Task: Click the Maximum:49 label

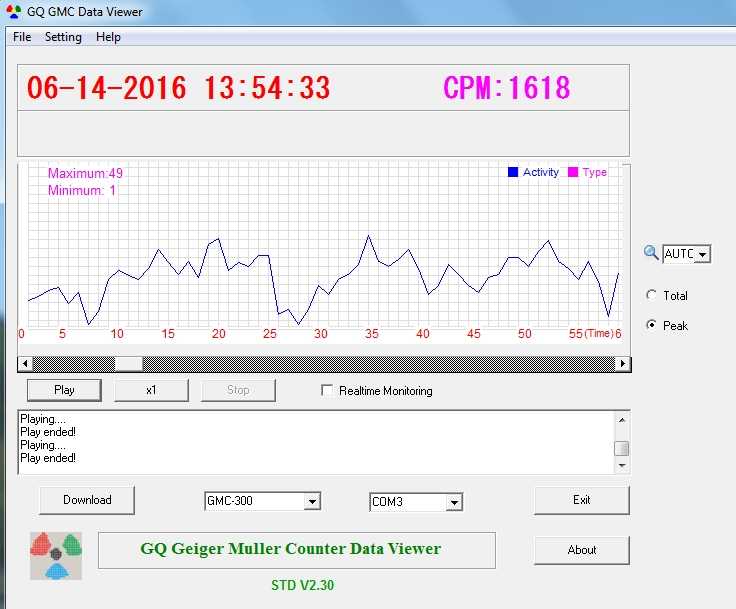Action: point(85,173)
